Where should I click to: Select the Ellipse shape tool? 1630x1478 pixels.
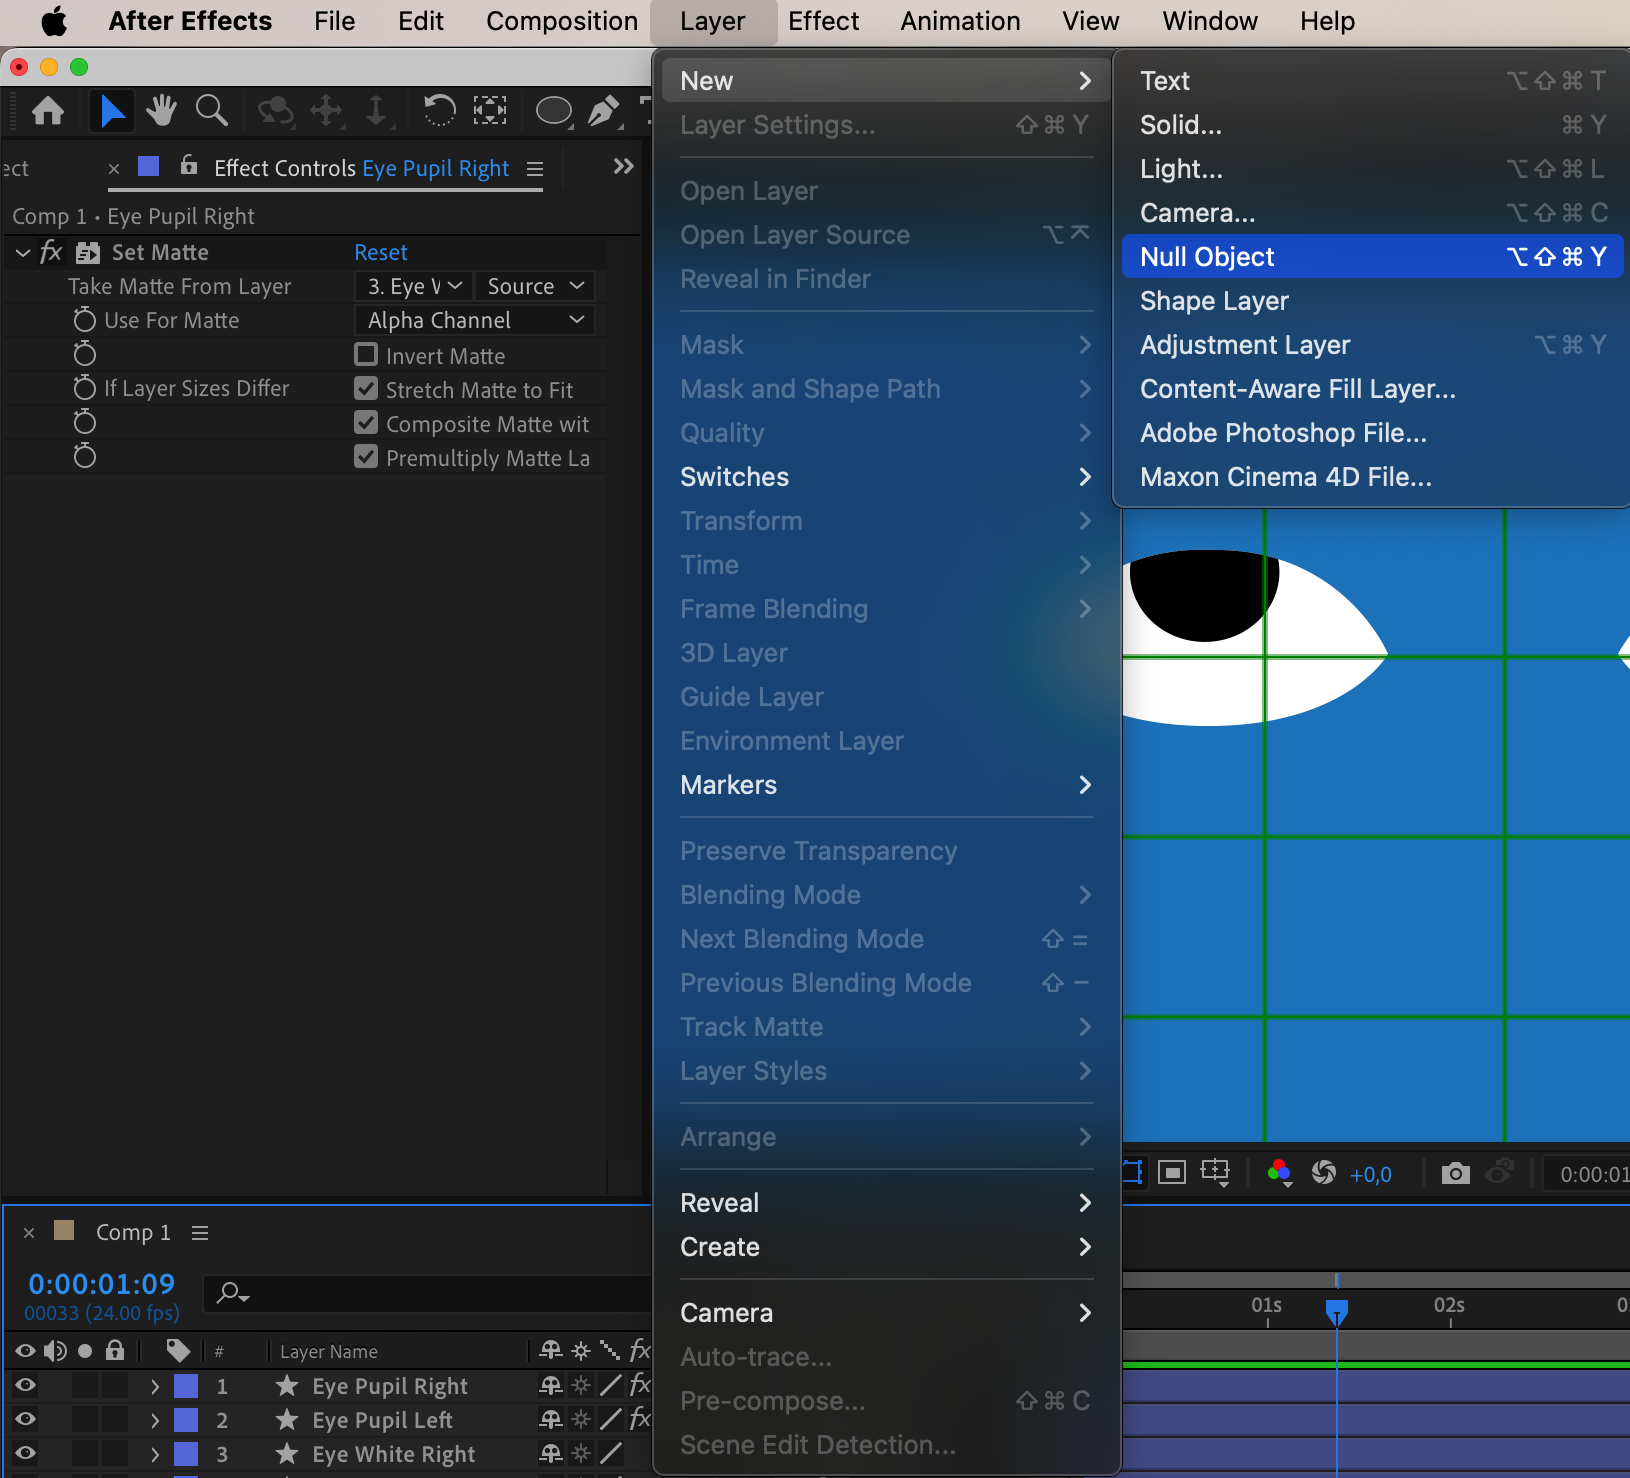point(554,110)
